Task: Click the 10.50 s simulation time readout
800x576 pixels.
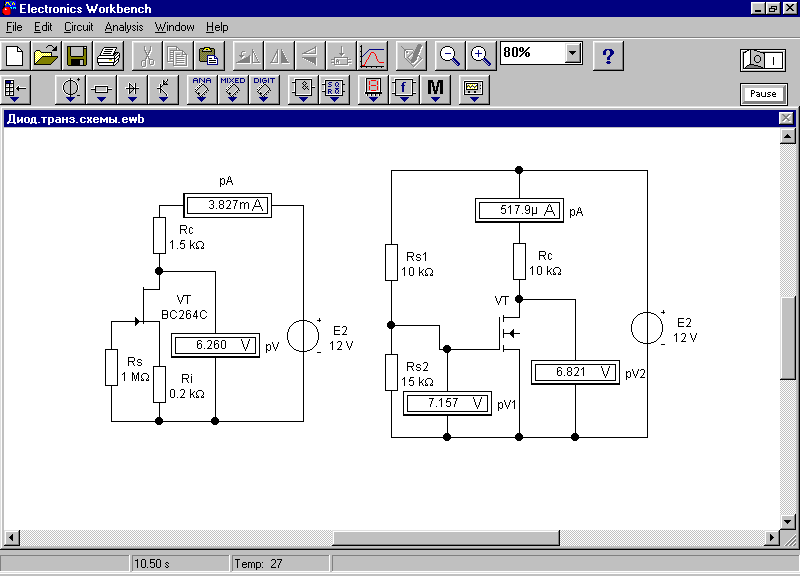Action: pos(180,564)
